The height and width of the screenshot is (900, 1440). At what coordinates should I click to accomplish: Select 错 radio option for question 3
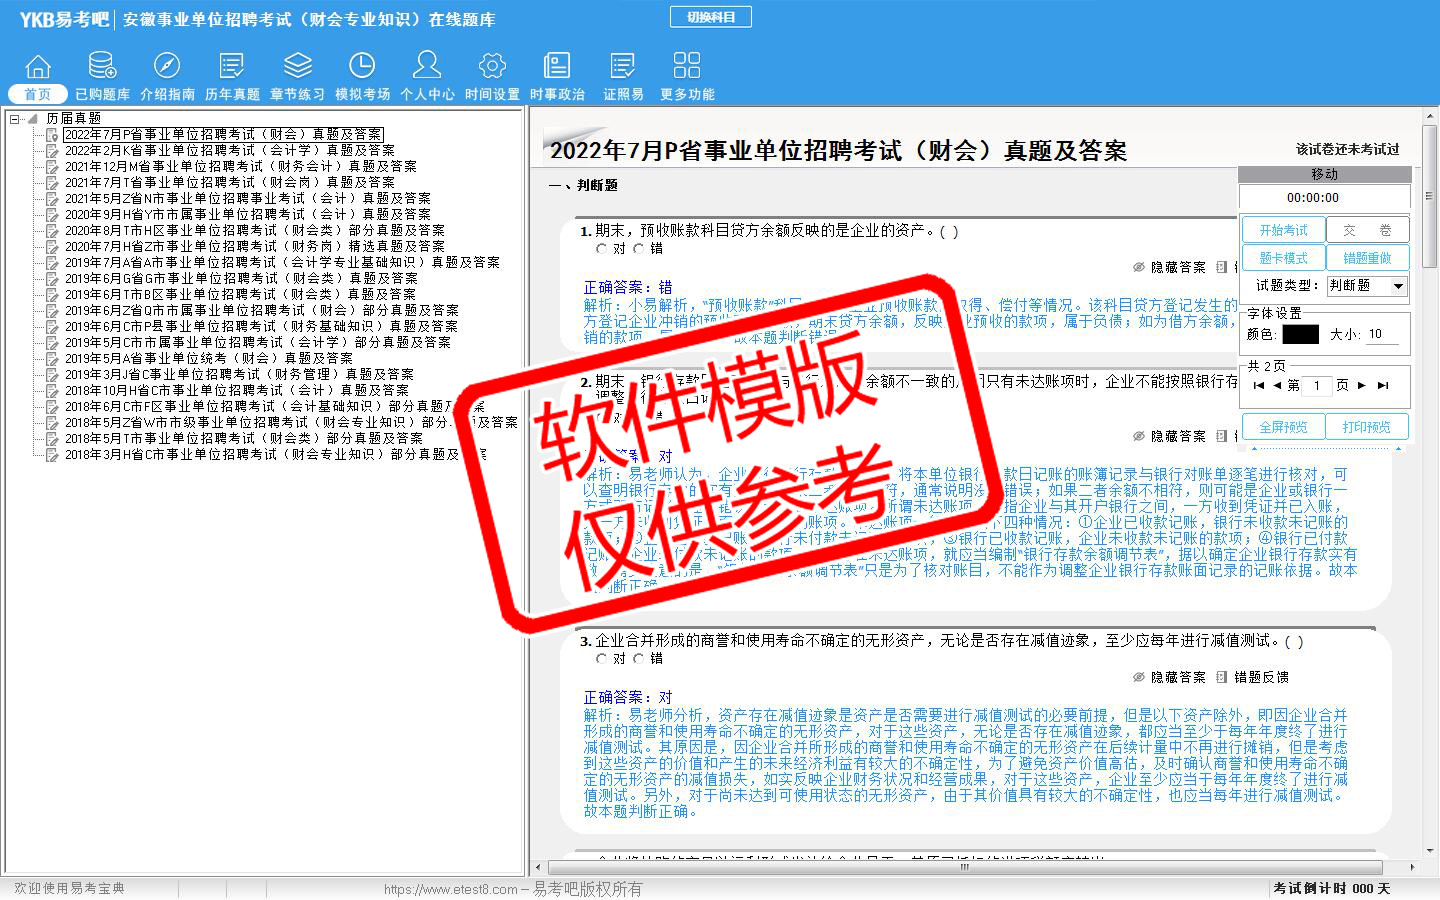click(x=639, y=659)
